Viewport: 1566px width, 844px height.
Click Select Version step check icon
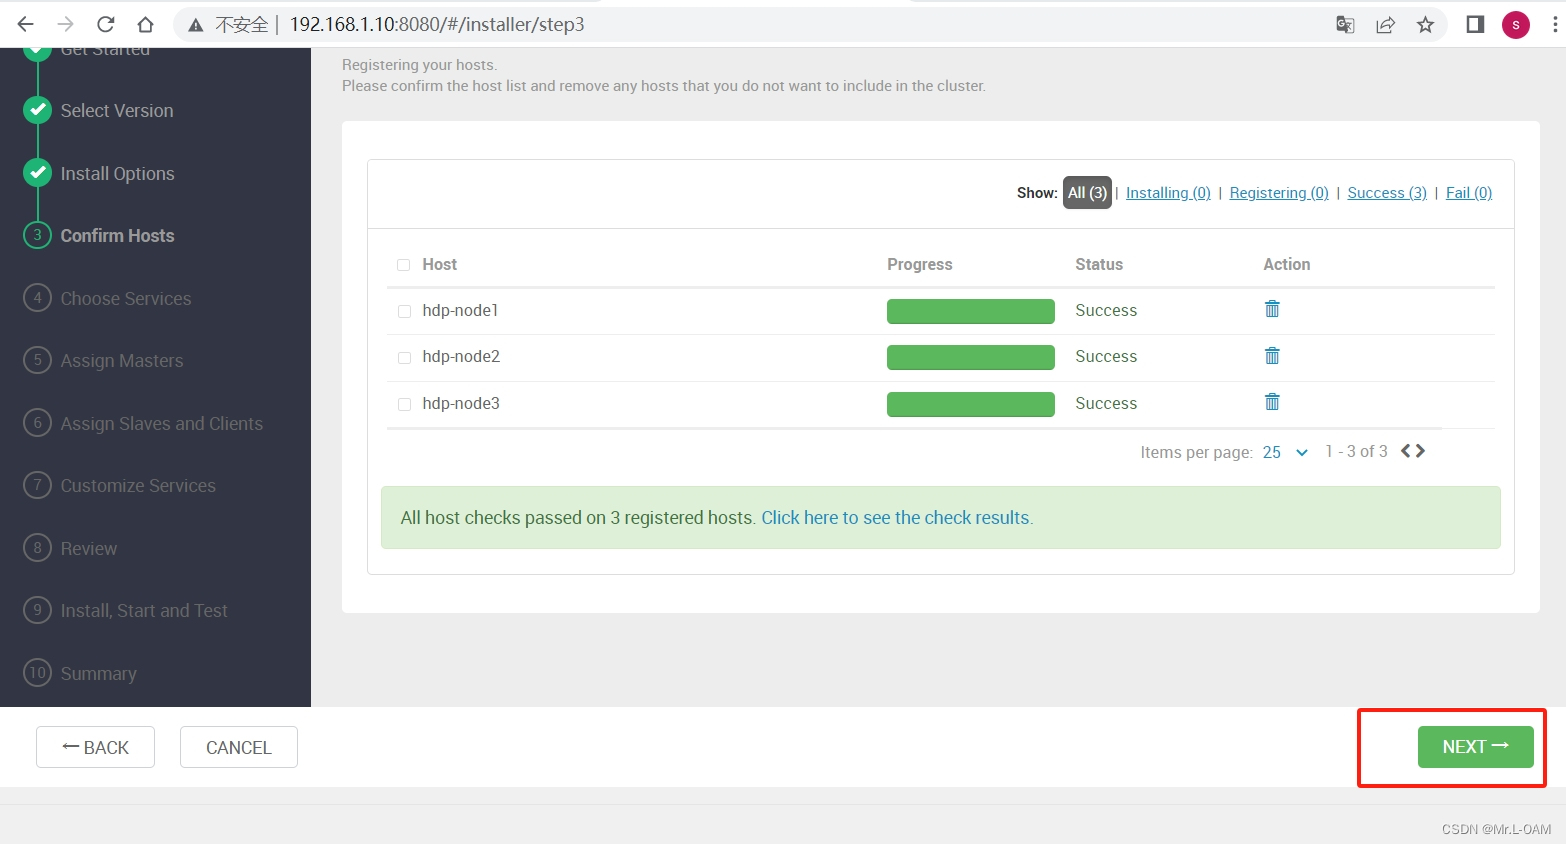[x=37, y=110]
